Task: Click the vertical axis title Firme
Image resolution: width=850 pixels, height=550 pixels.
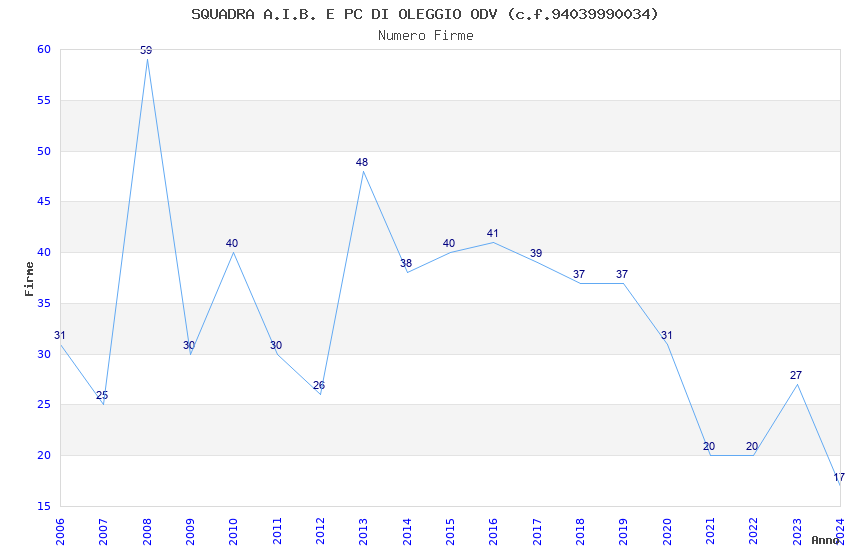Action: point(29,279)
